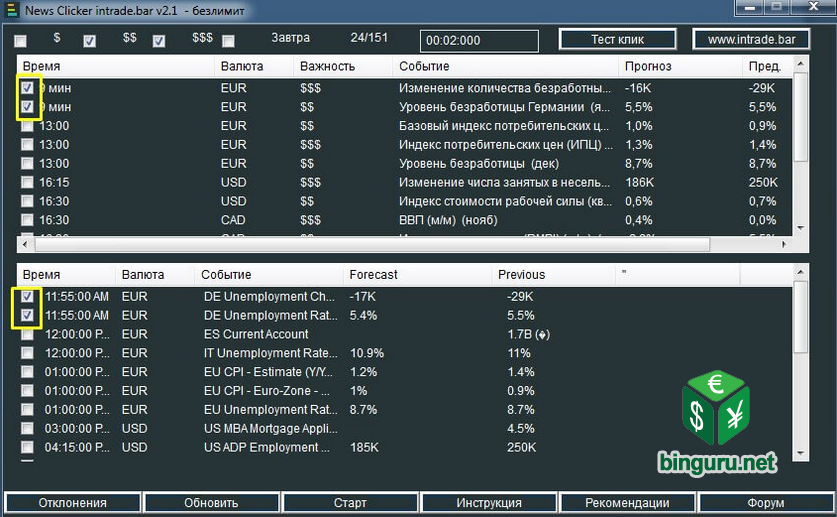The width and height of the screenshot is (837, 517).
Task: Uncheck row 'Изменение количества безработны...'
Action: pos(27,88)
